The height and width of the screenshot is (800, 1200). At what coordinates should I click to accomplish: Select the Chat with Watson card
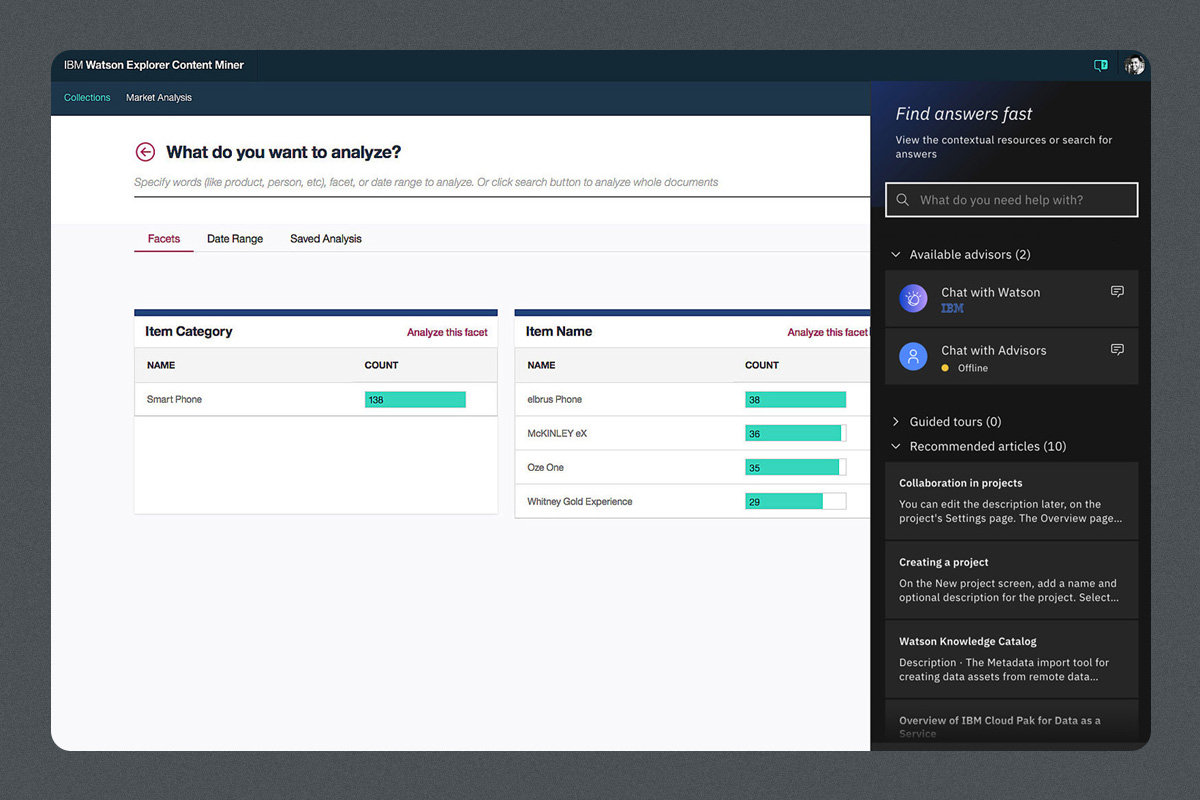(x=1012, y=298)
